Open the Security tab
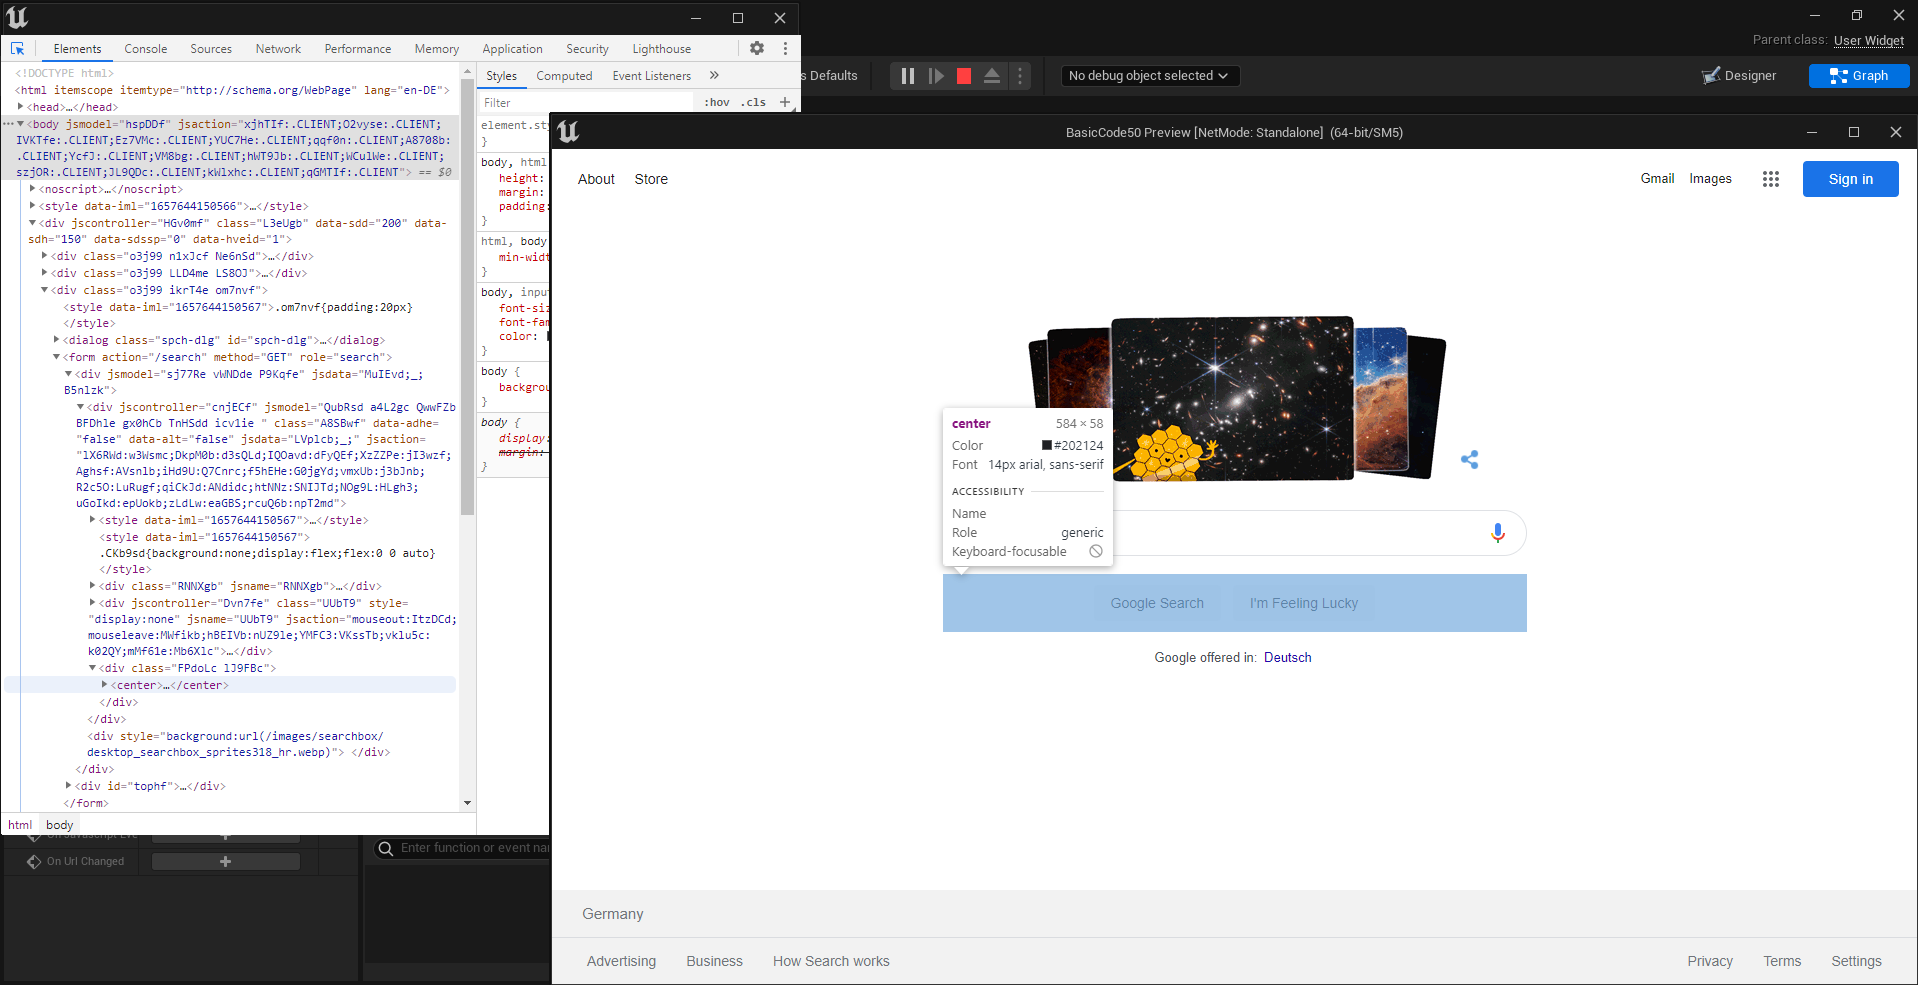This screenshot has width=1918, height=985. 587,48
